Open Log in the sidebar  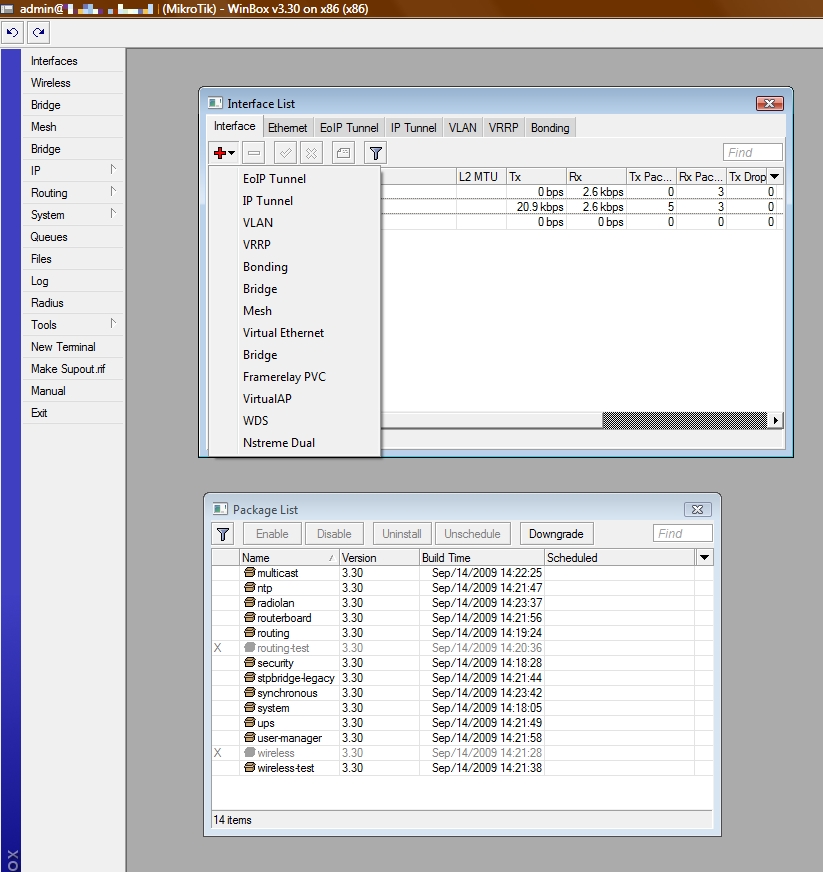[72, 281]
